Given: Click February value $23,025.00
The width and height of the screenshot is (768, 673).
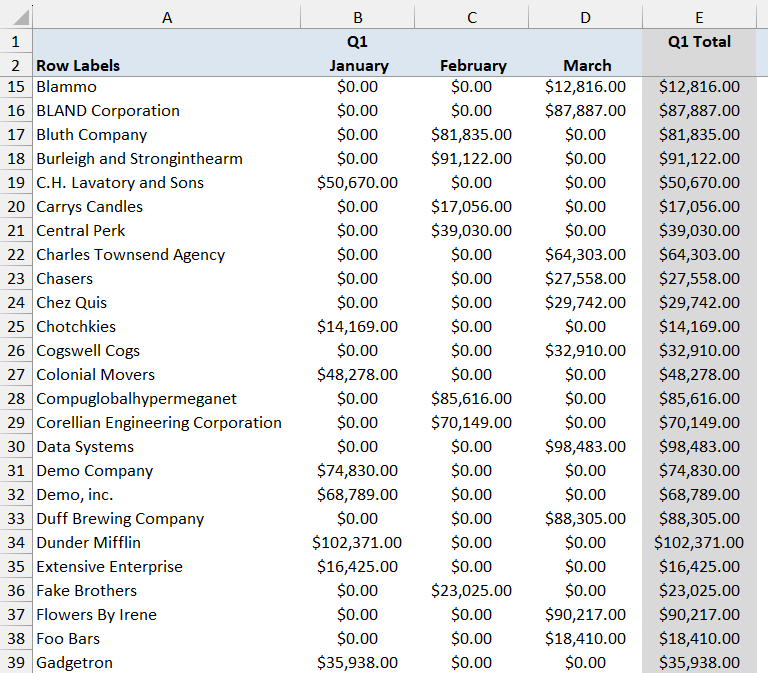Looking at the screenshot, I should coord(472,591).
